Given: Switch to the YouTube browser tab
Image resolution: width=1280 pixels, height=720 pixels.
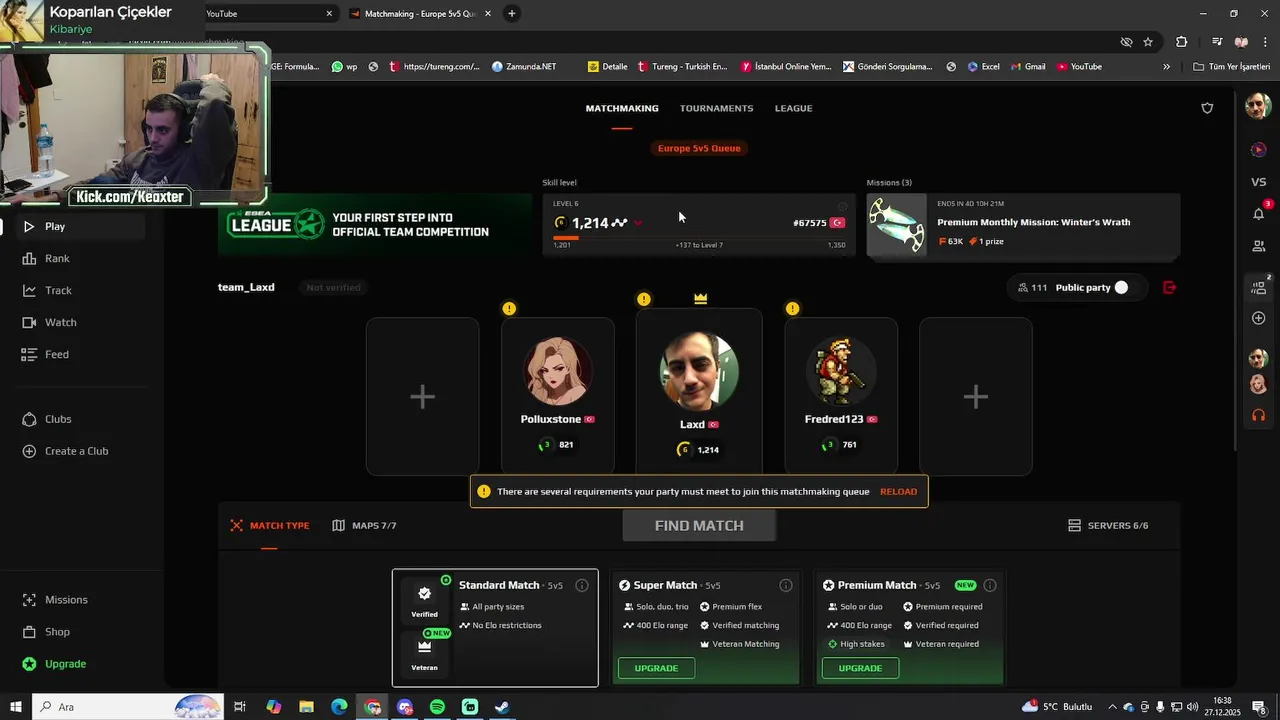Looking at the screenshot, I should (270, 14).
